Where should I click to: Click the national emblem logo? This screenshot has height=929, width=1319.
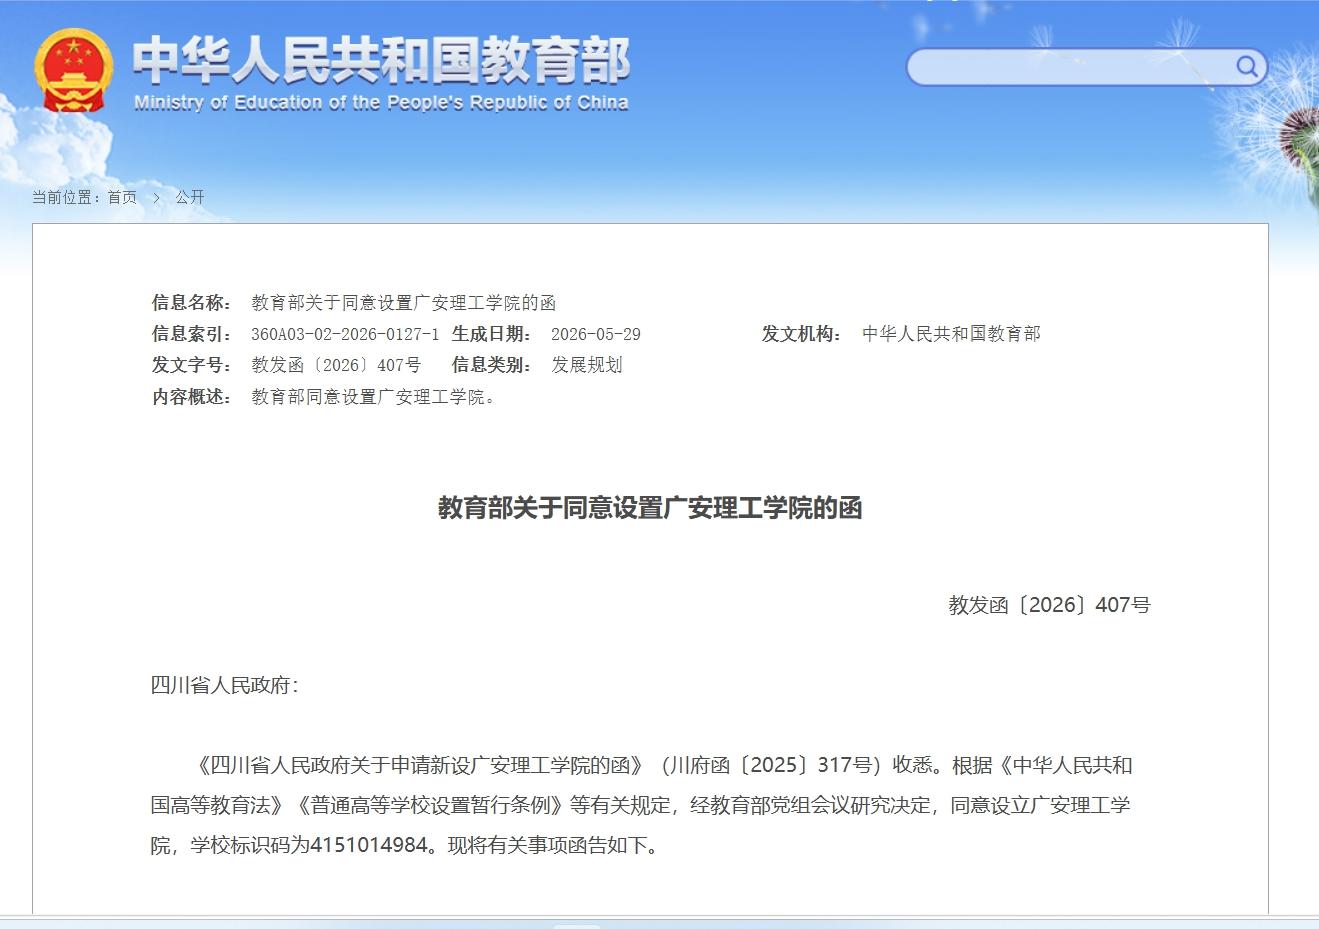click(73, 70)
